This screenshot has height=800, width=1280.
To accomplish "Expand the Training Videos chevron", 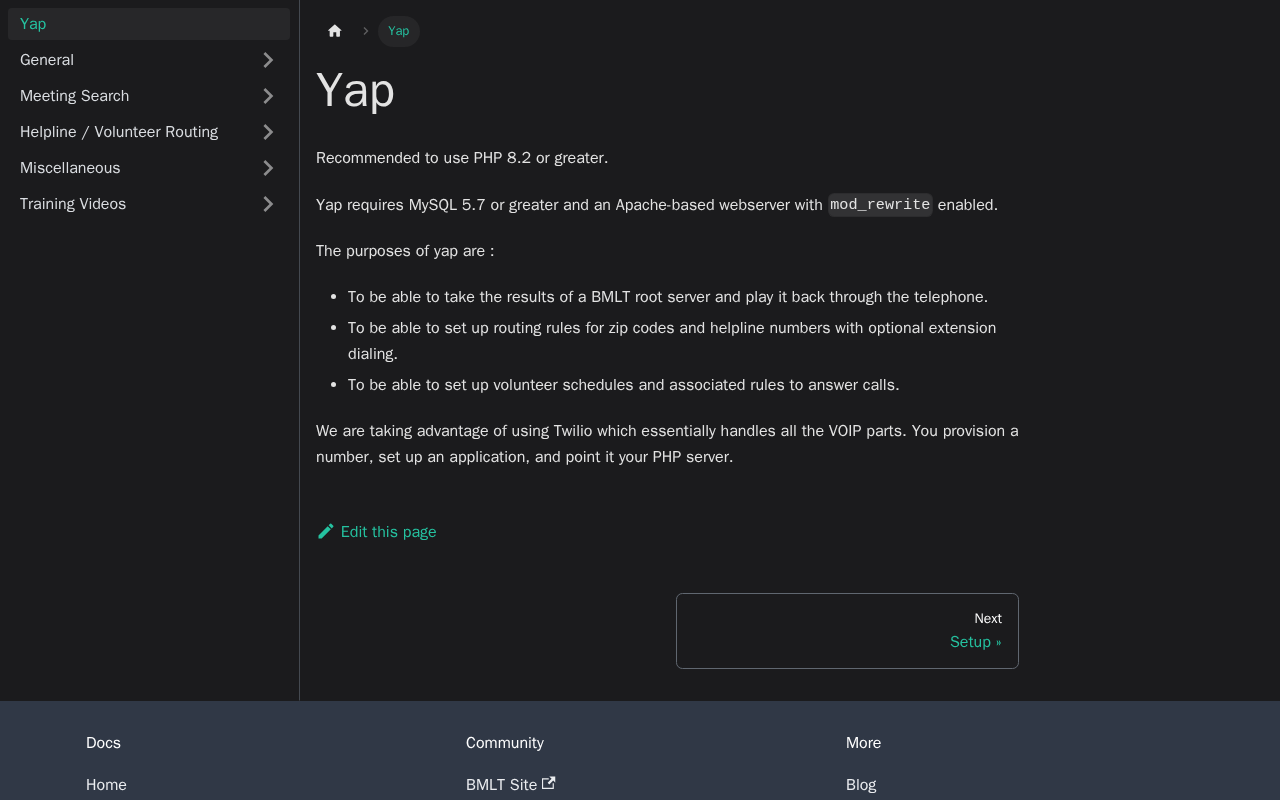I will point(268,204).
